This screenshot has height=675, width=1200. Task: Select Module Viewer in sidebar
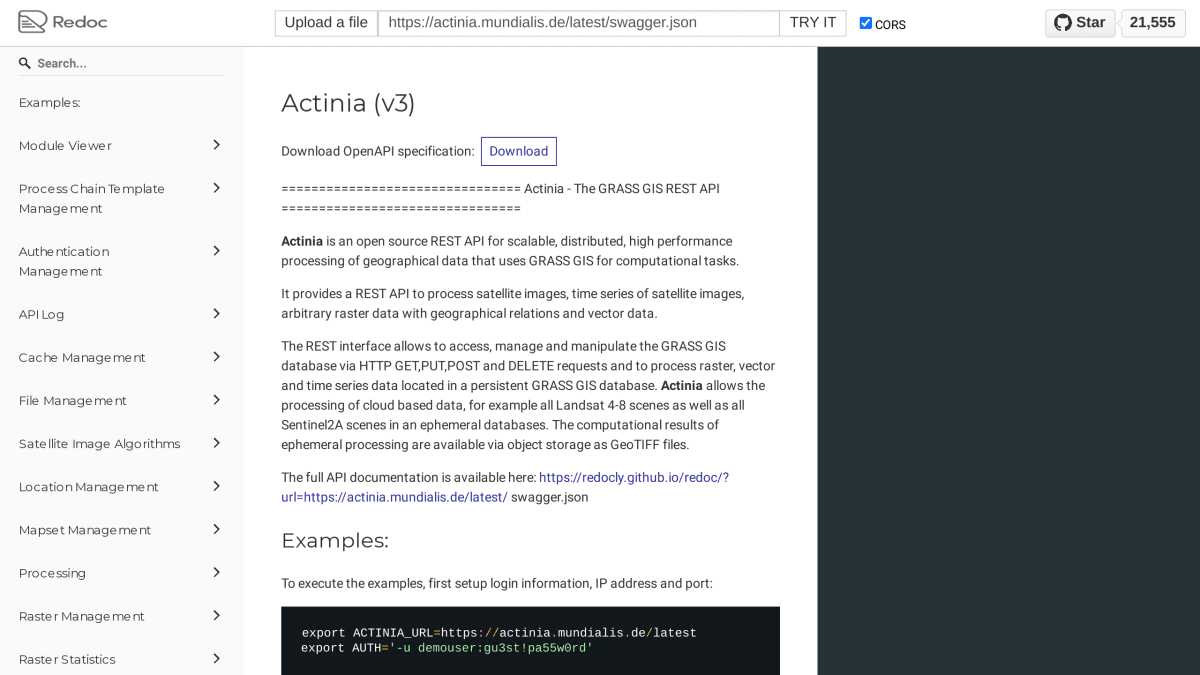(x=121, y=146)
